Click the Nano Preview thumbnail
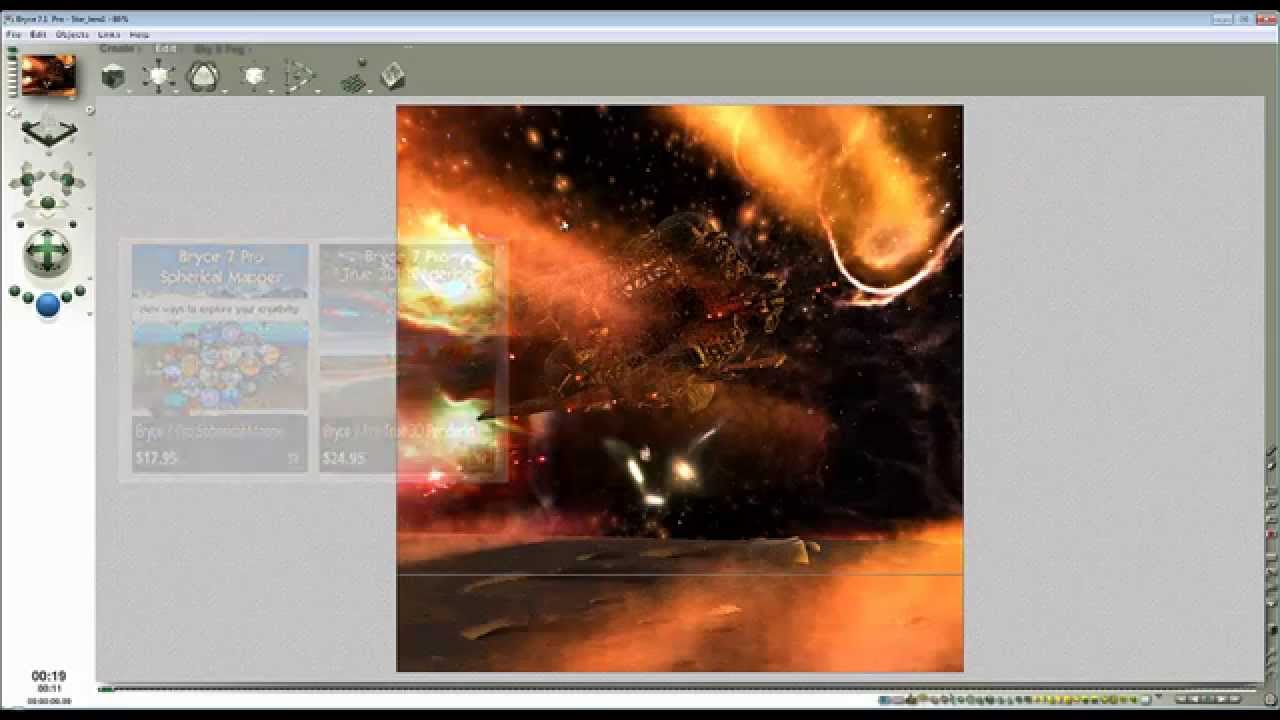This screenshot has height=720, width=1280. (49, 76)
